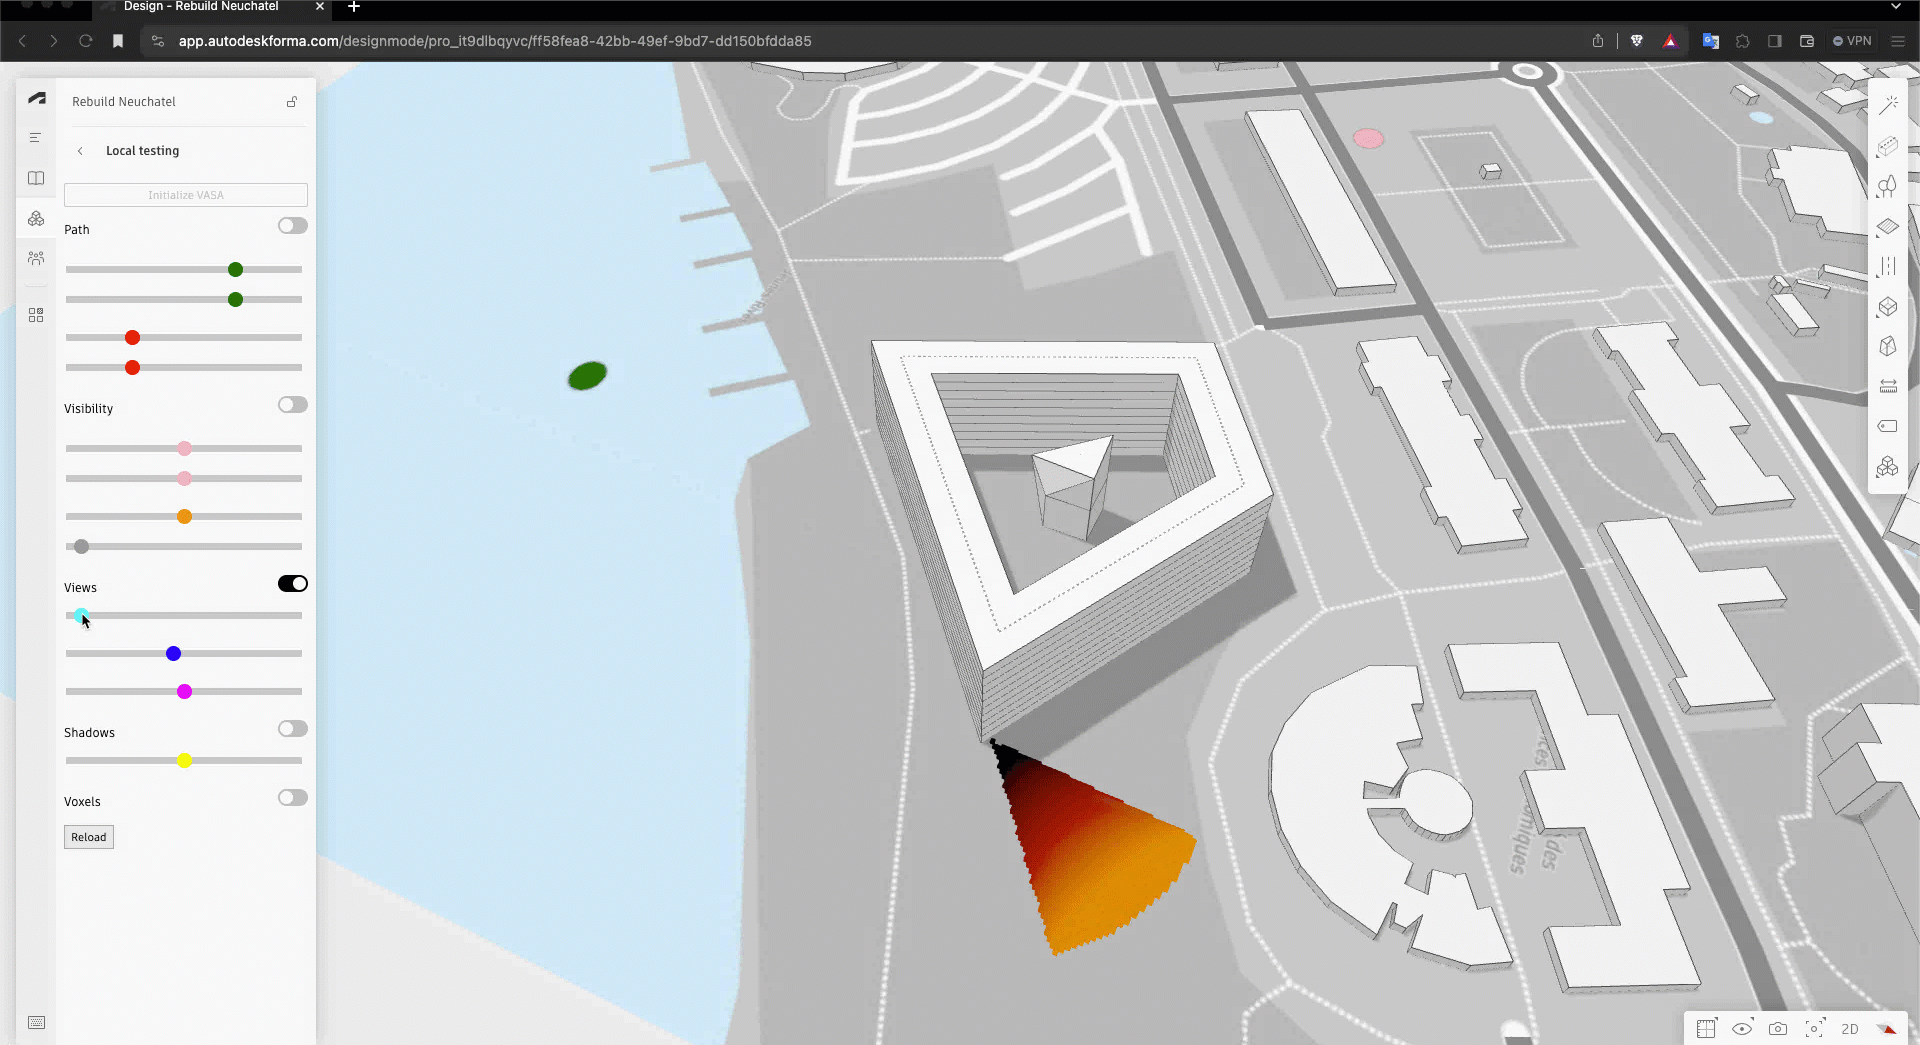Click the tag label tool icon
1920x1045 pixels.
point(1887,426)
